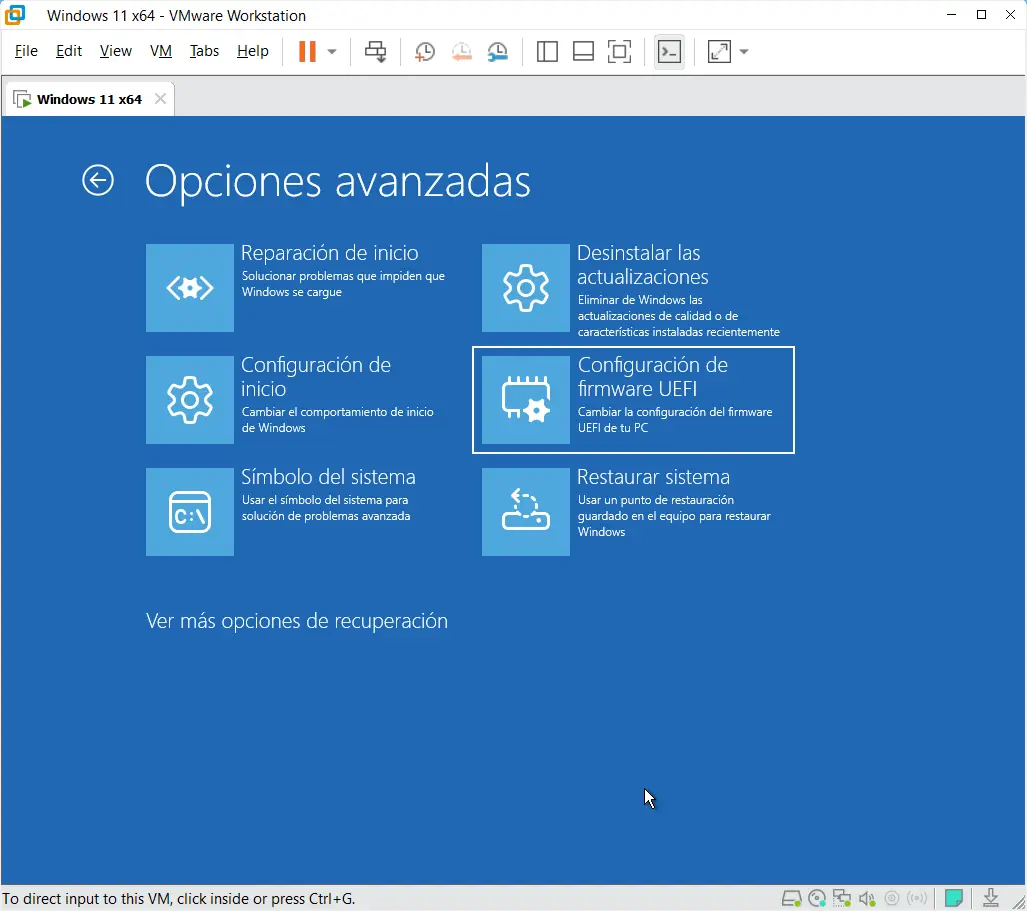Select Desinstalar las actualizaciones title text
The width and height of the screenshot is (1027, 911).
(x=643, y=265)
